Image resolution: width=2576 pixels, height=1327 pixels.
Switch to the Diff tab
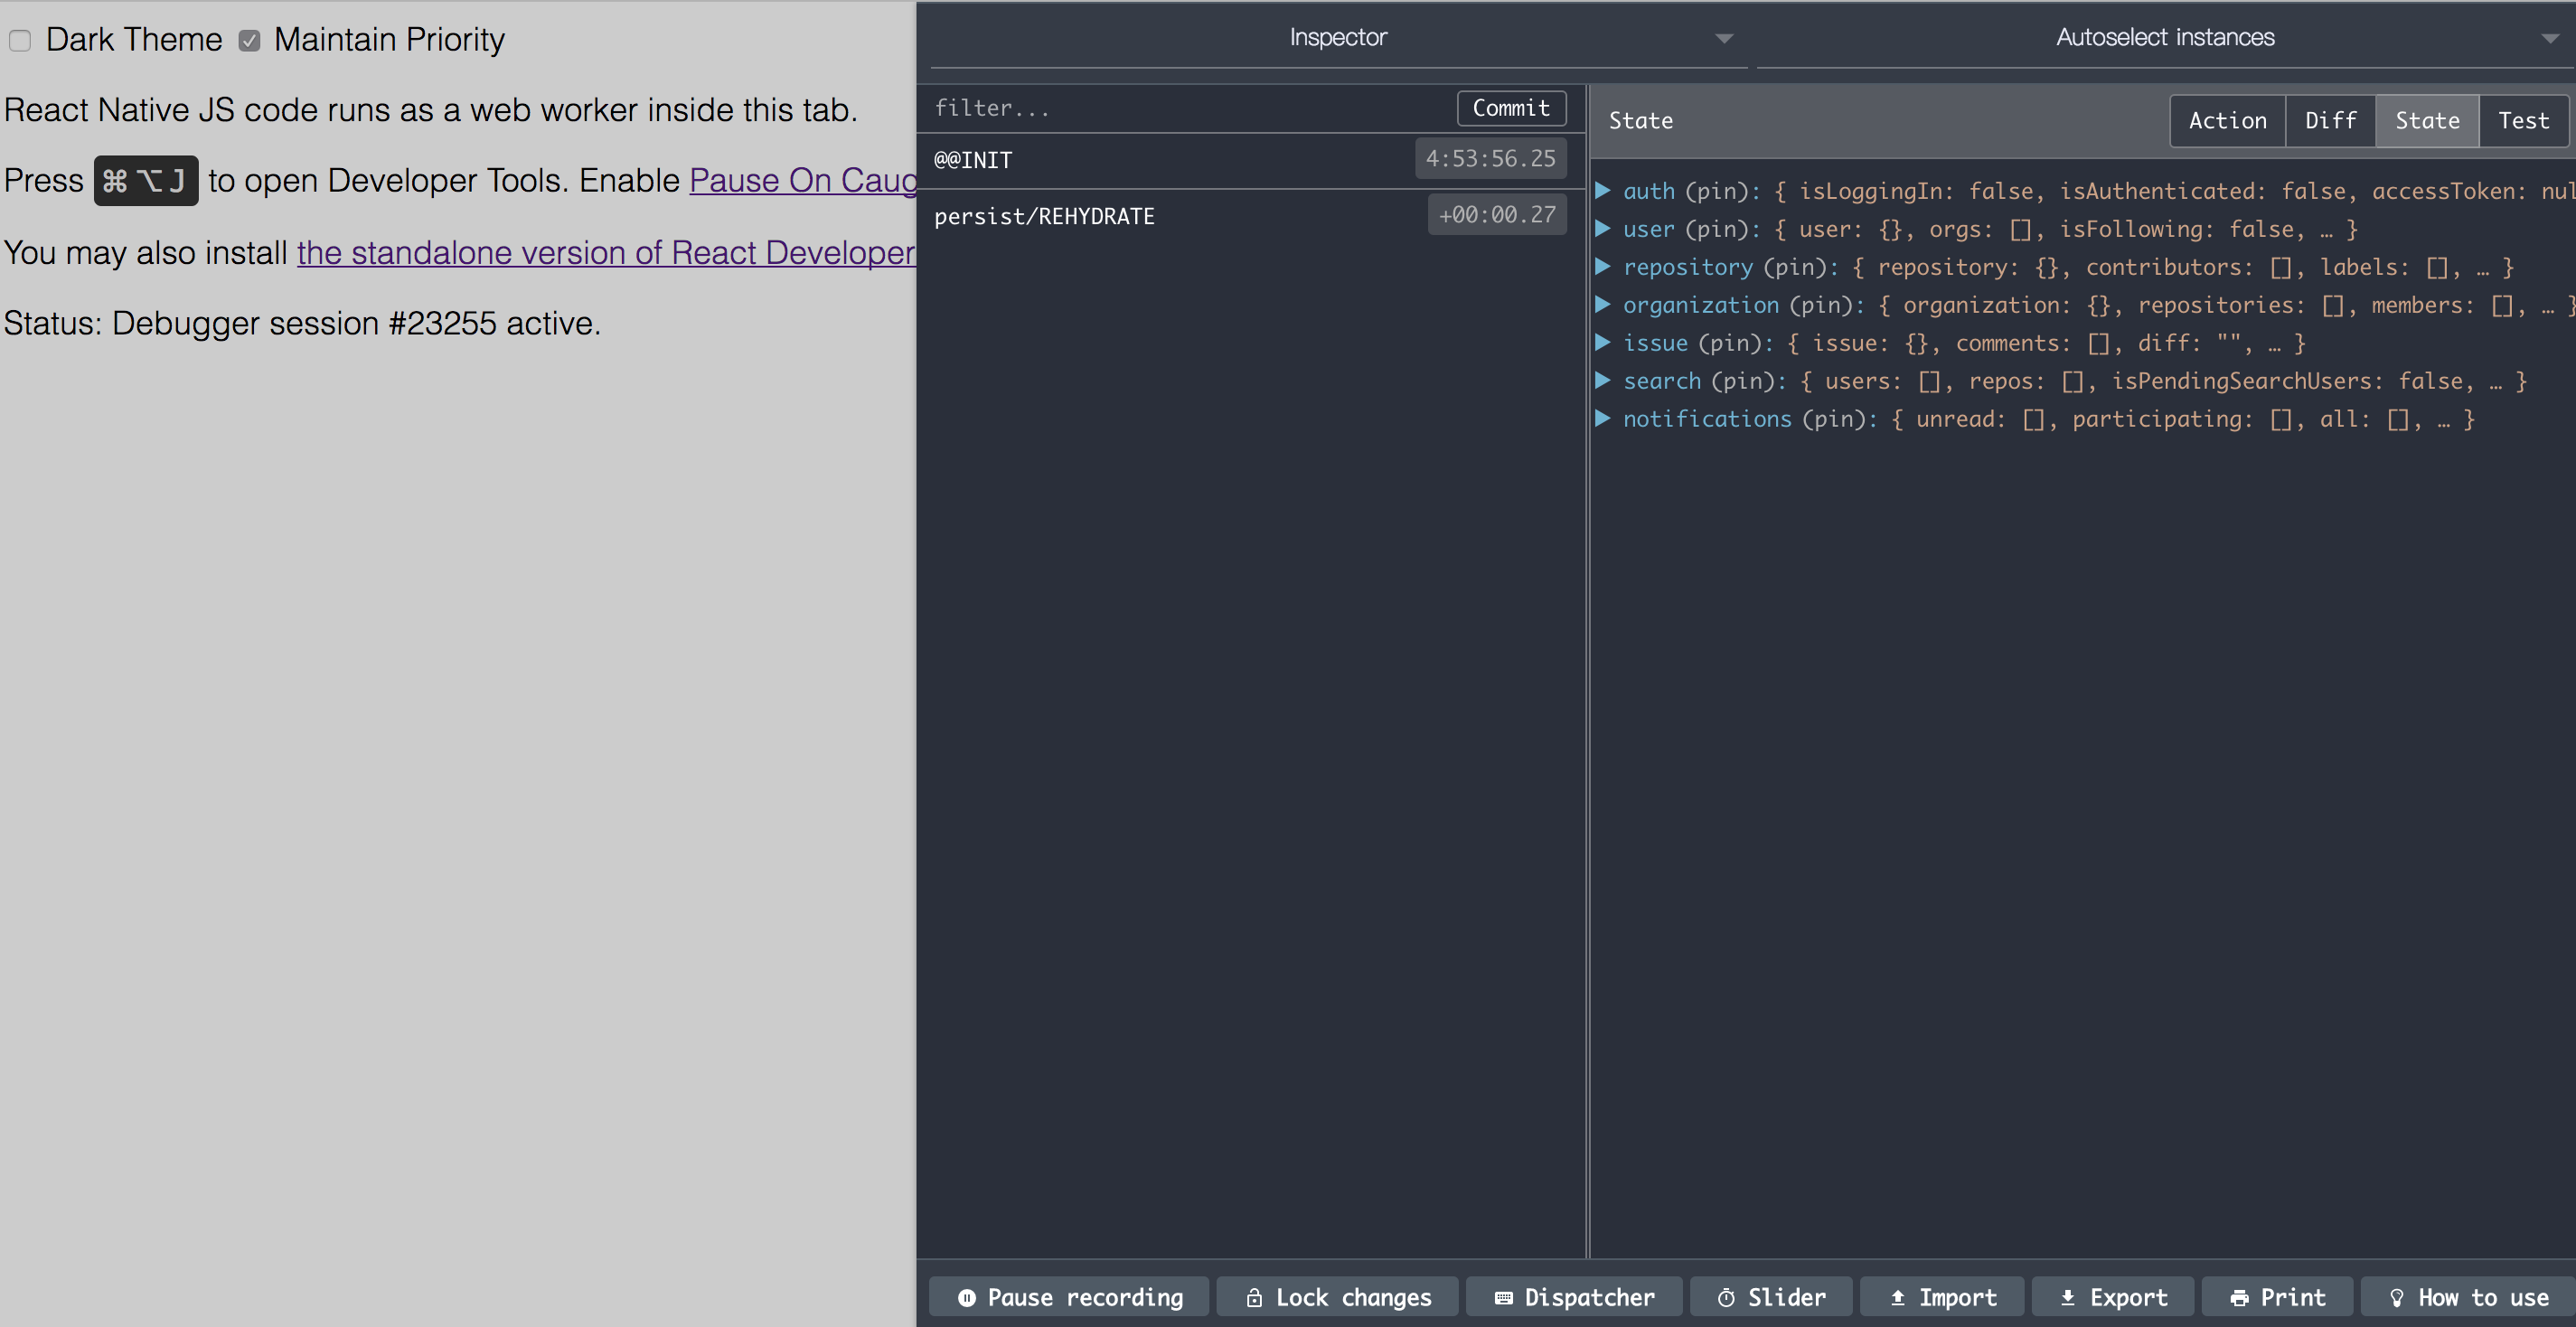(2330, 121)
